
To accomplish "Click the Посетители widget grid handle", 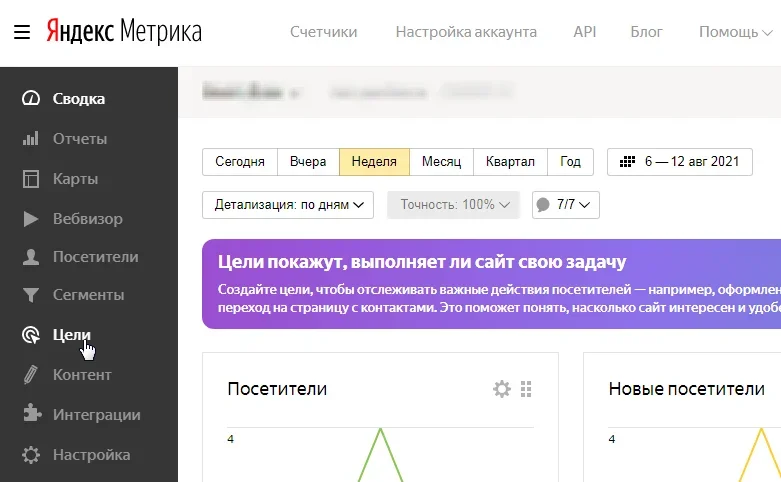I will click(x=526, y=389).
